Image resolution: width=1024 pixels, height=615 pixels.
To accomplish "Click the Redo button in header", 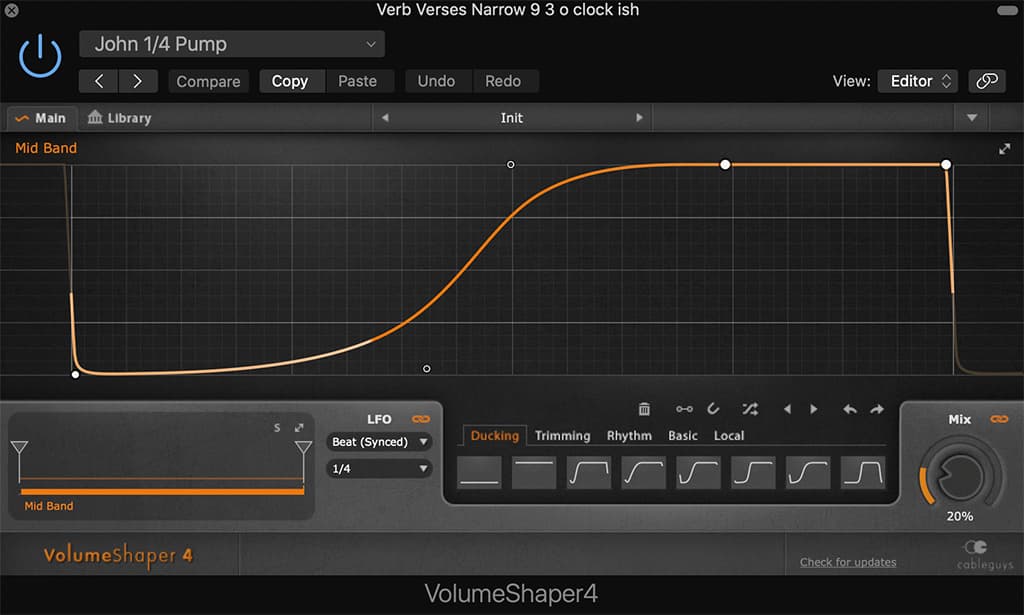I will point(503,81).
